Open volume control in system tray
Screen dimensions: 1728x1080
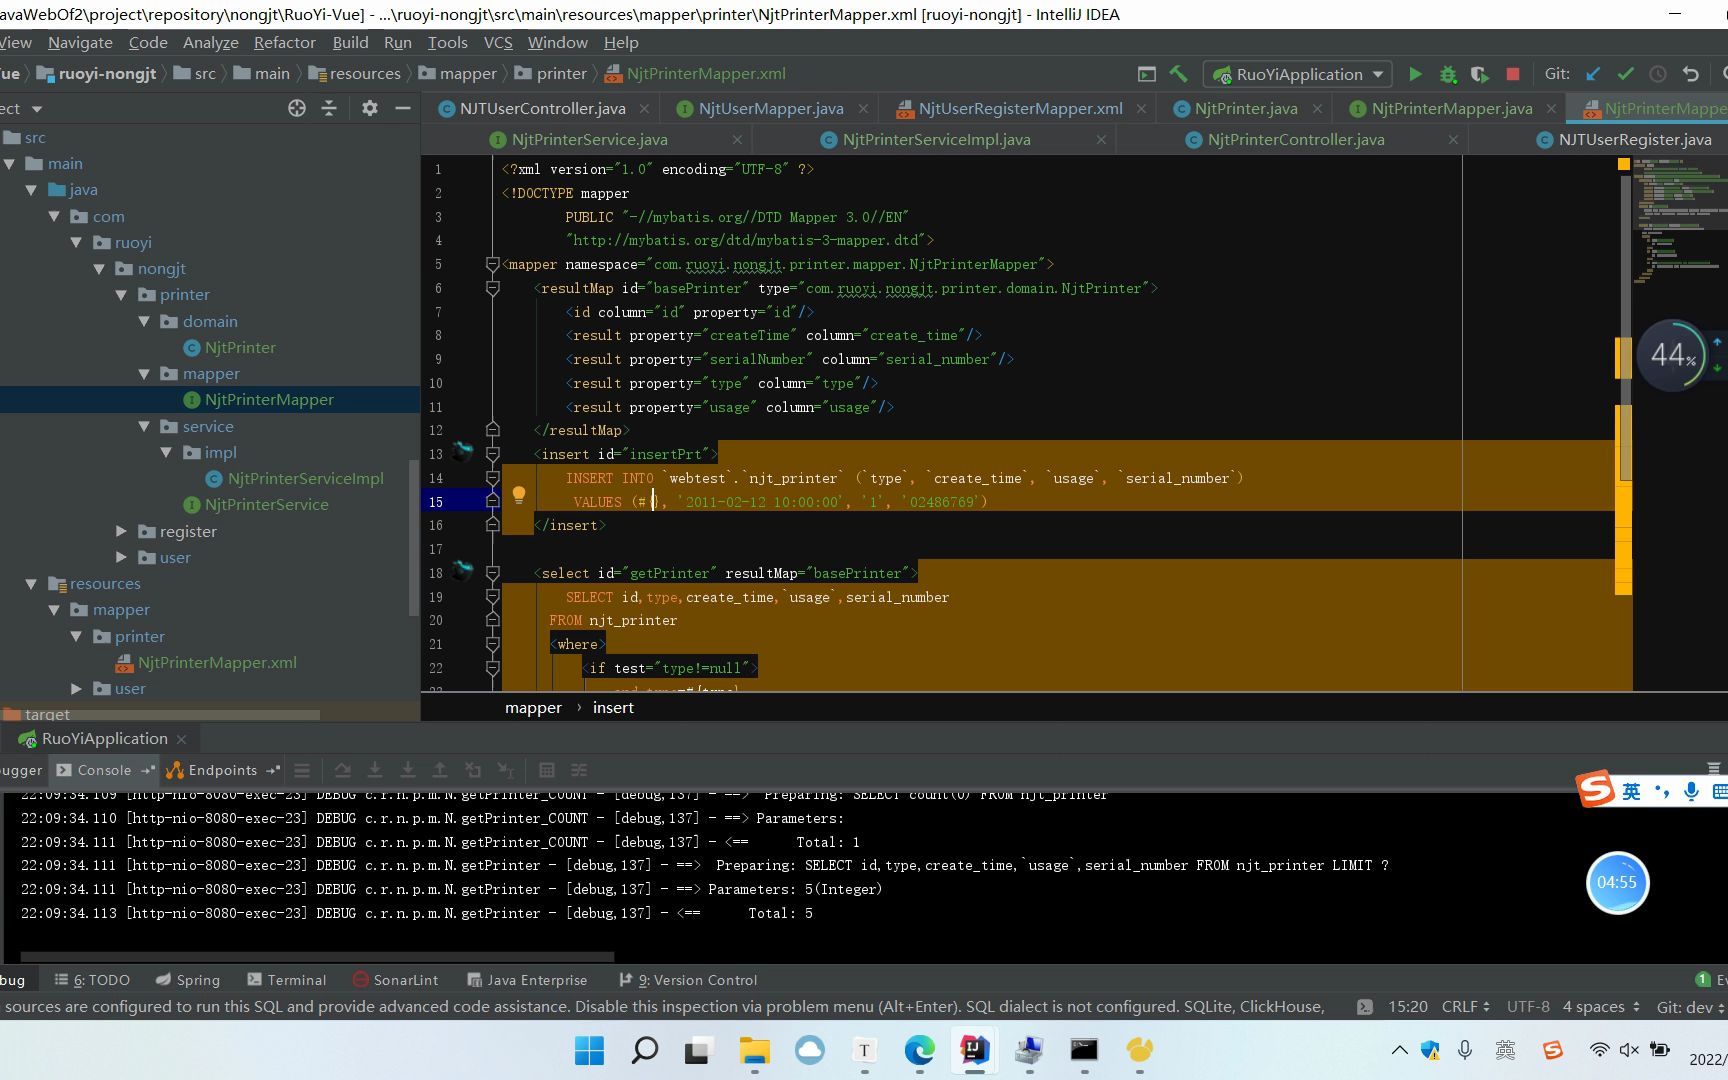[1628, 1050]
